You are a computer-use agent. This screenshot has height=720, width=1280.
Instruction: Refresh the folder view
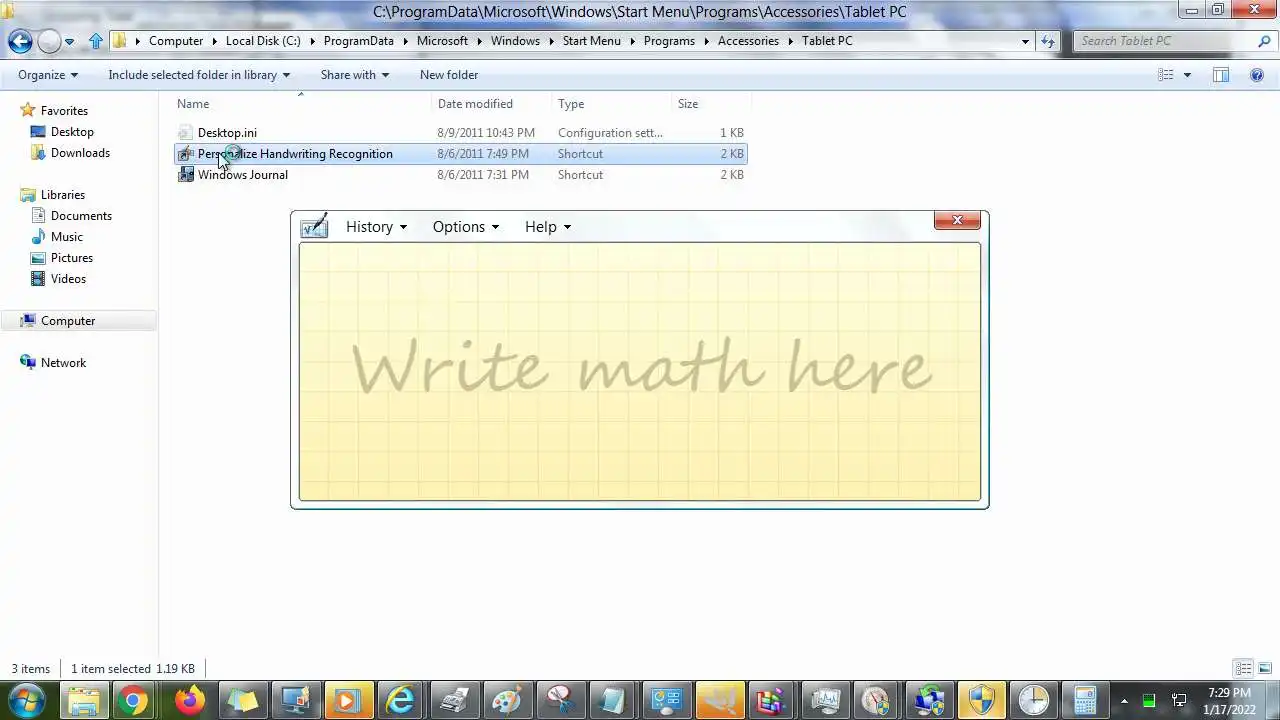(1047, 41)
